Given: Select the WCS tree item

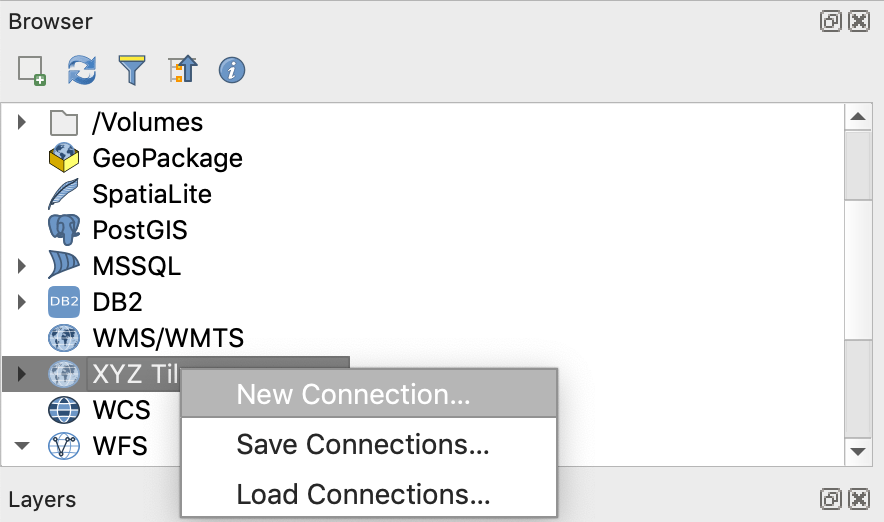Looking at the screenshot, I should [121, 410].
